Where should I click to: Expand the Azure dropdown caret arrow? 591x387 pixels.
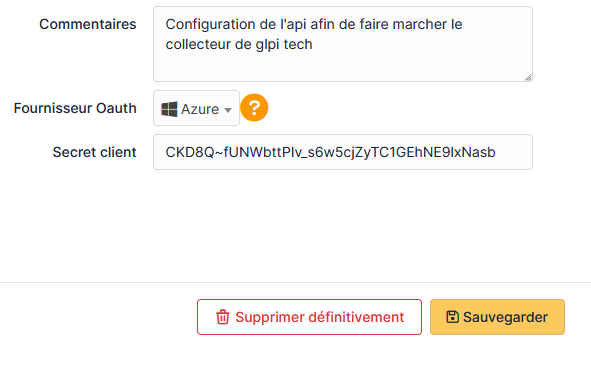(x=228, y=110)
